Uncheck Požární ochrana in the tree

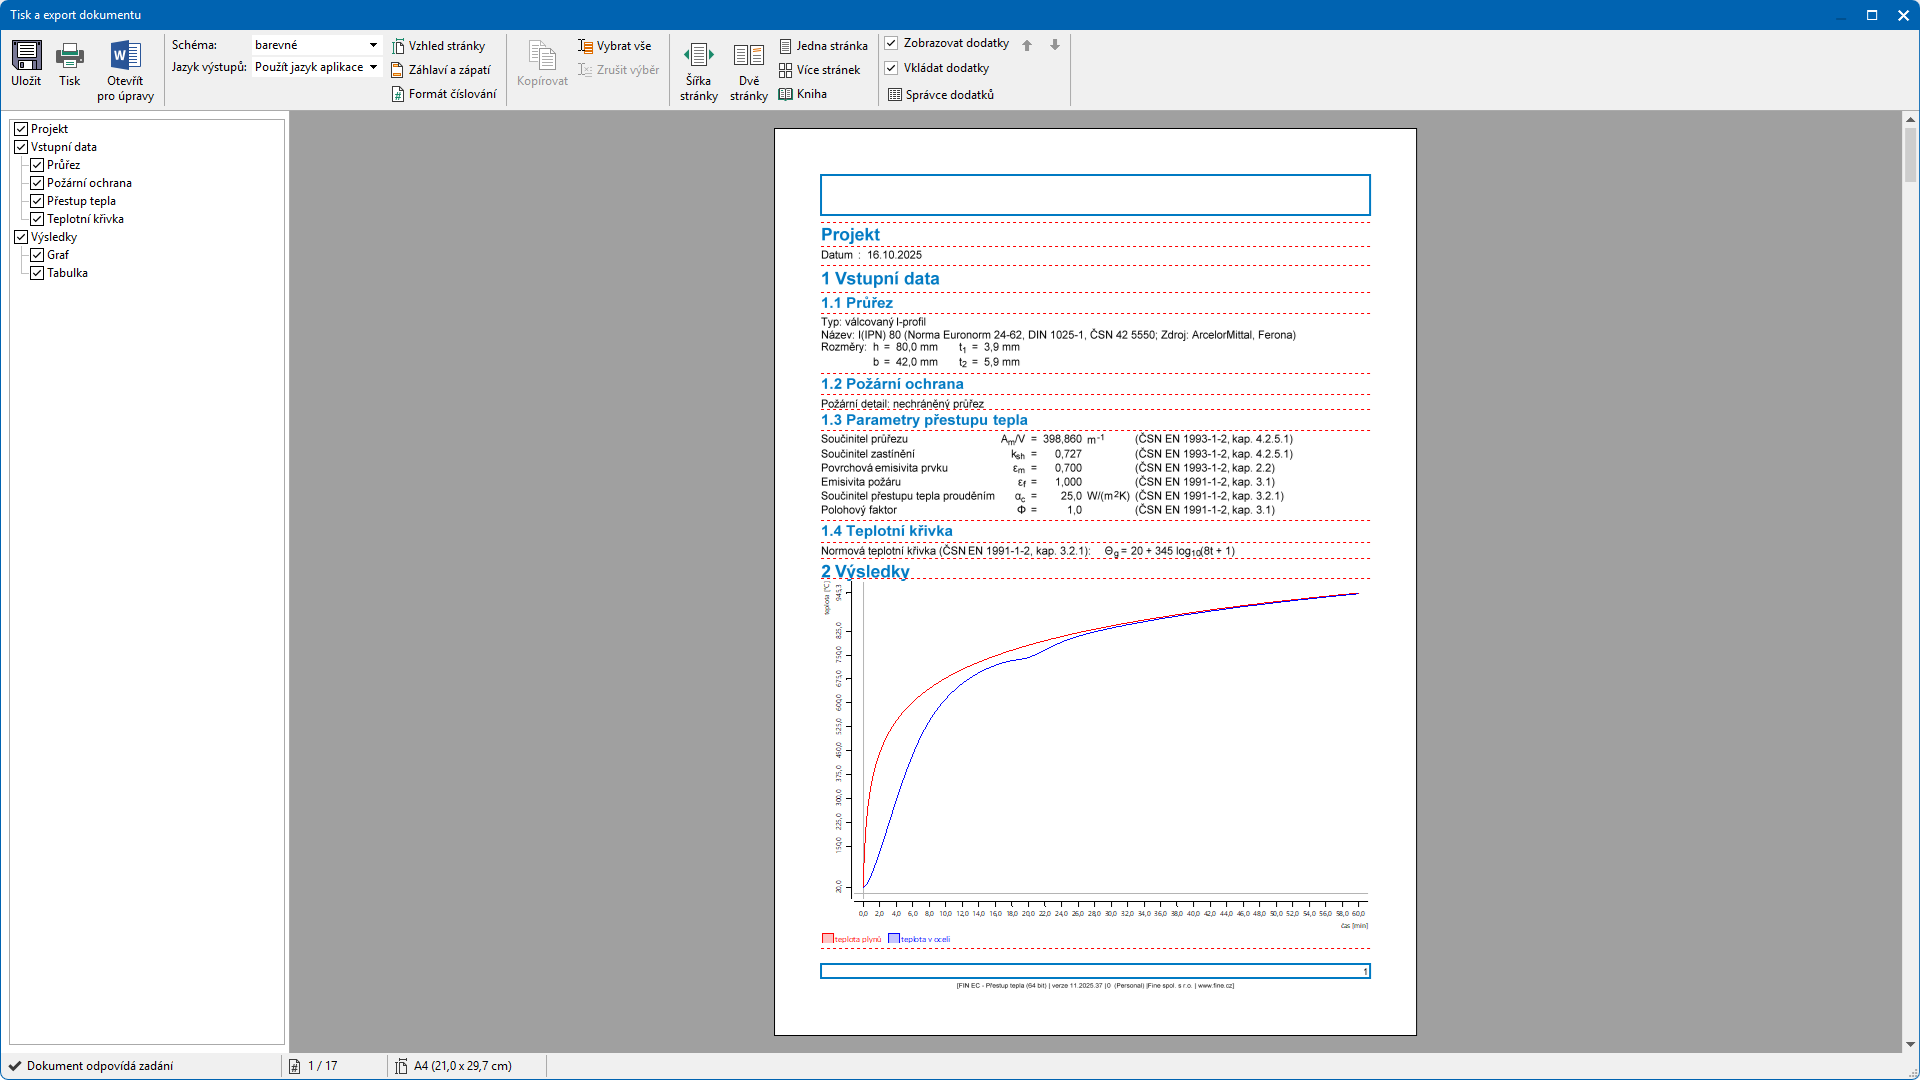point(37,183)
